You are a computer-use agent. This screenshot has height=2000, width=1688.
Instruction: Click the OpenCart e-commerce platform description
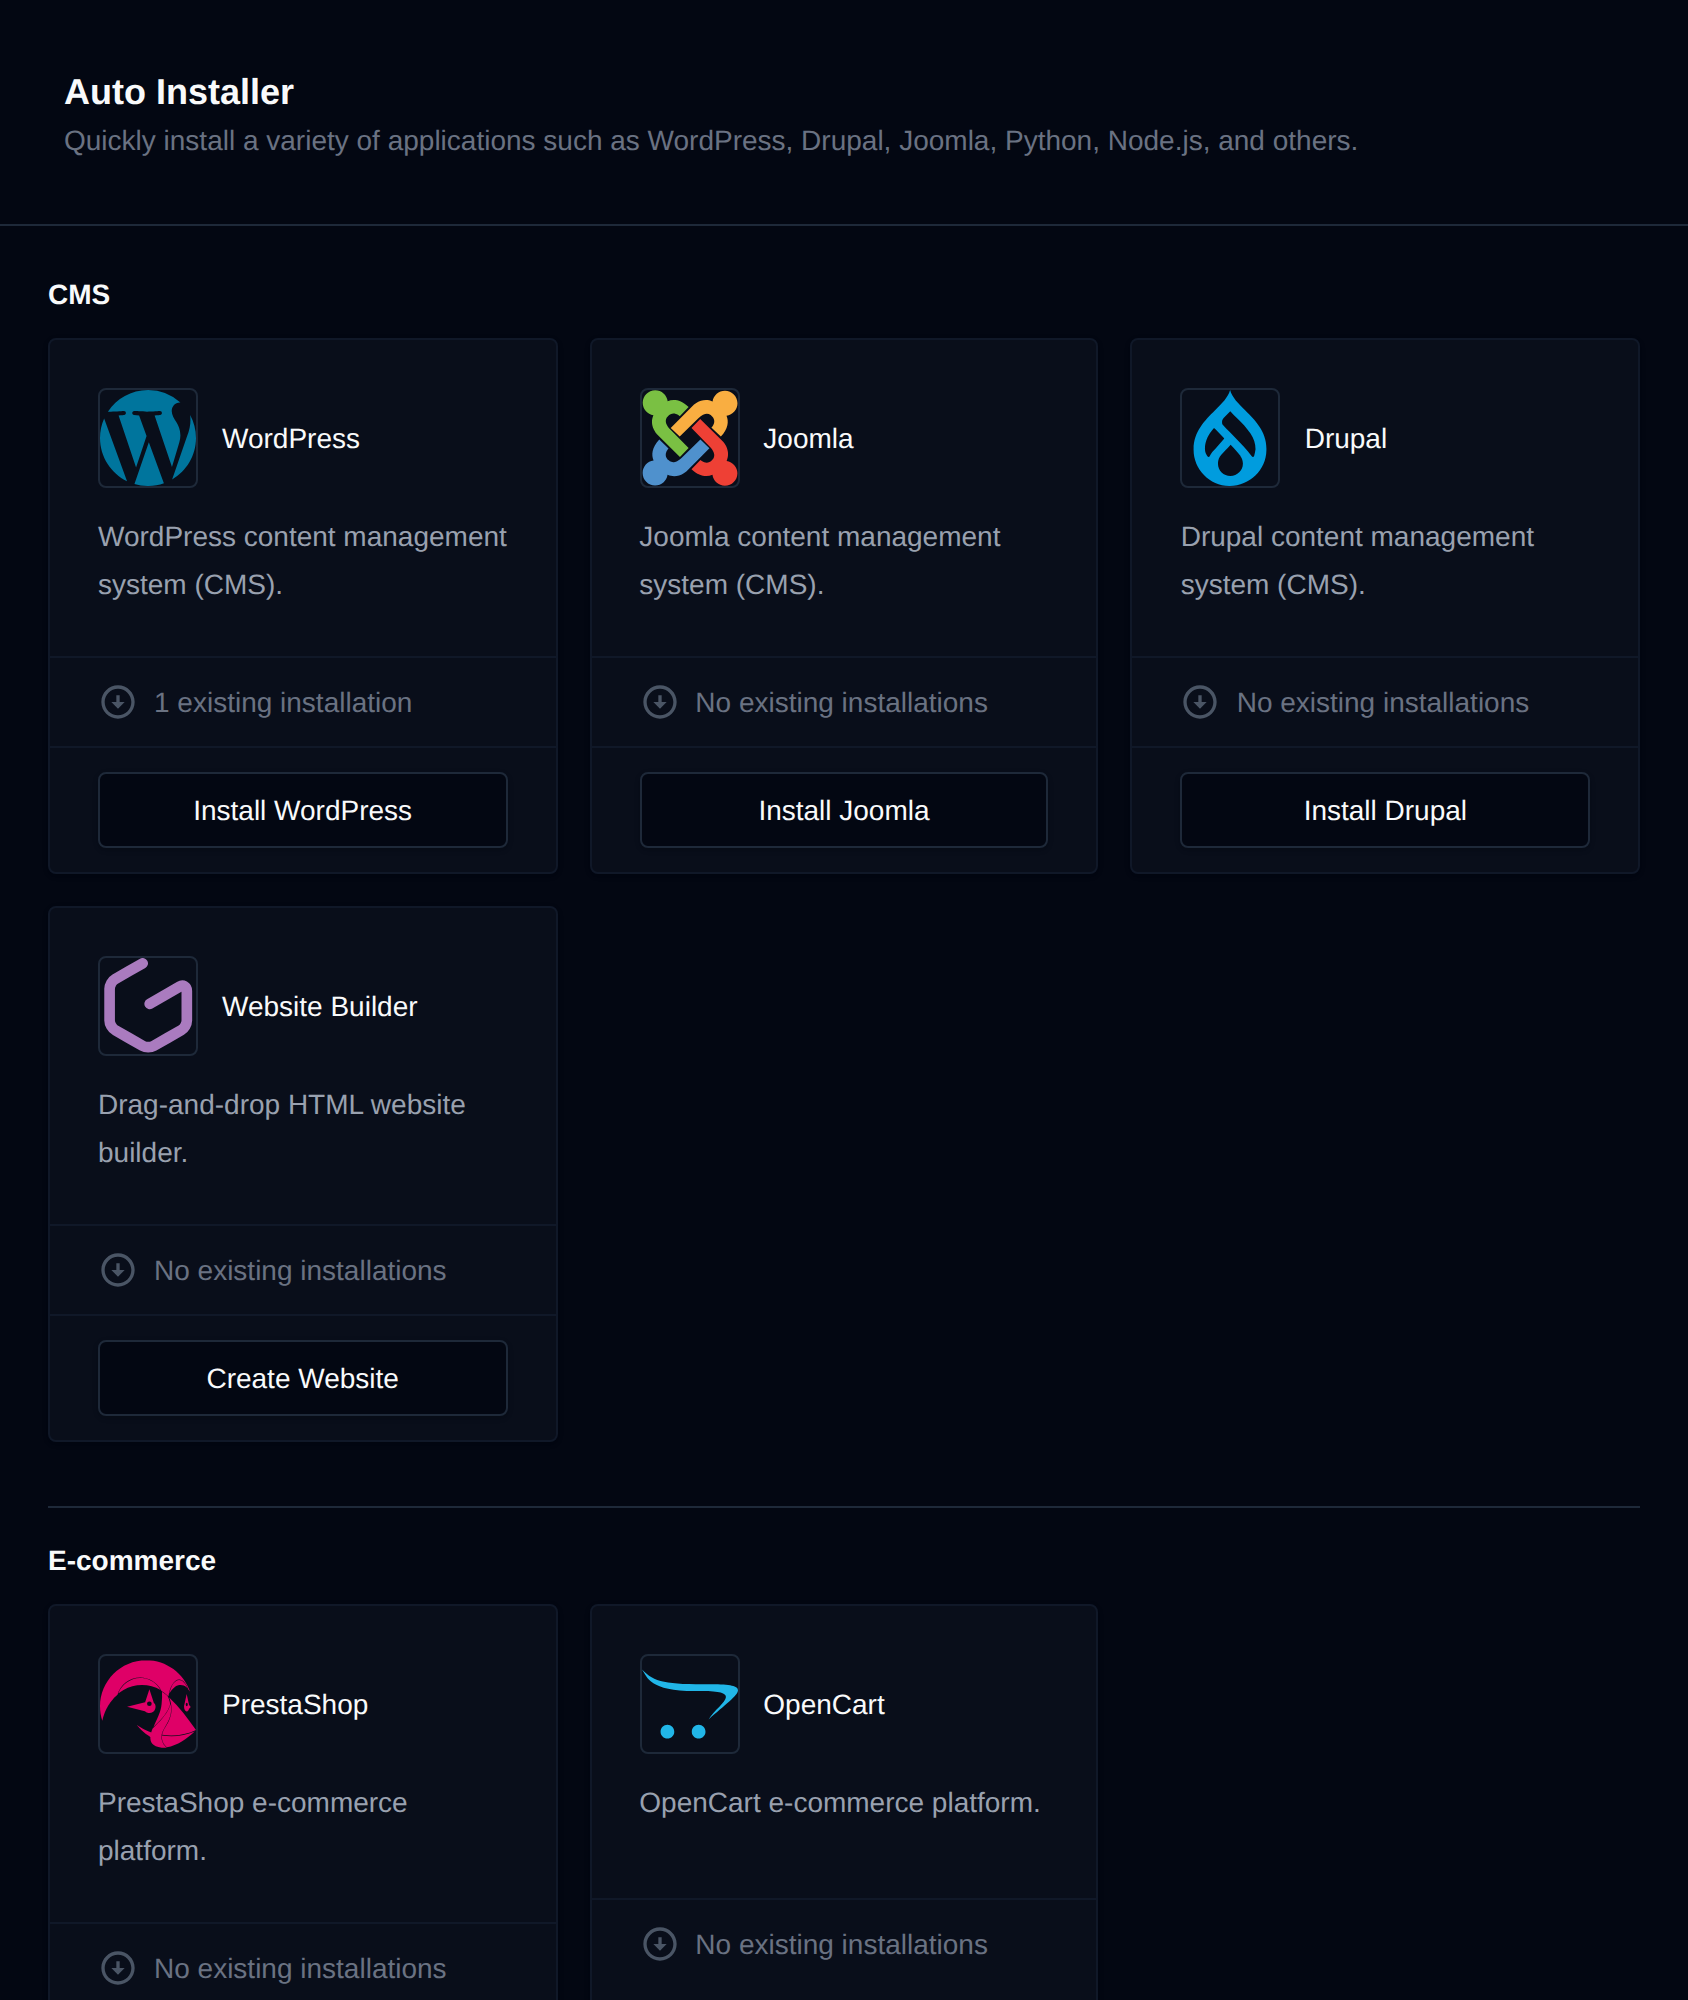(840, 1802)
